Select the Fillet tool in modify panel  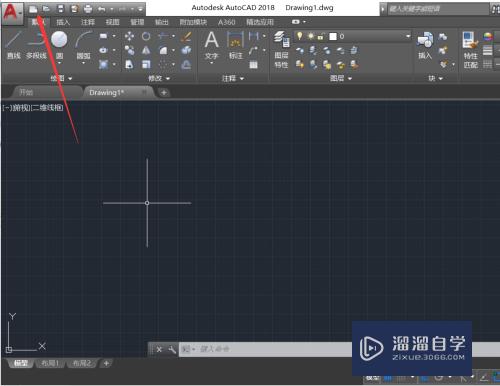[163, 50]
